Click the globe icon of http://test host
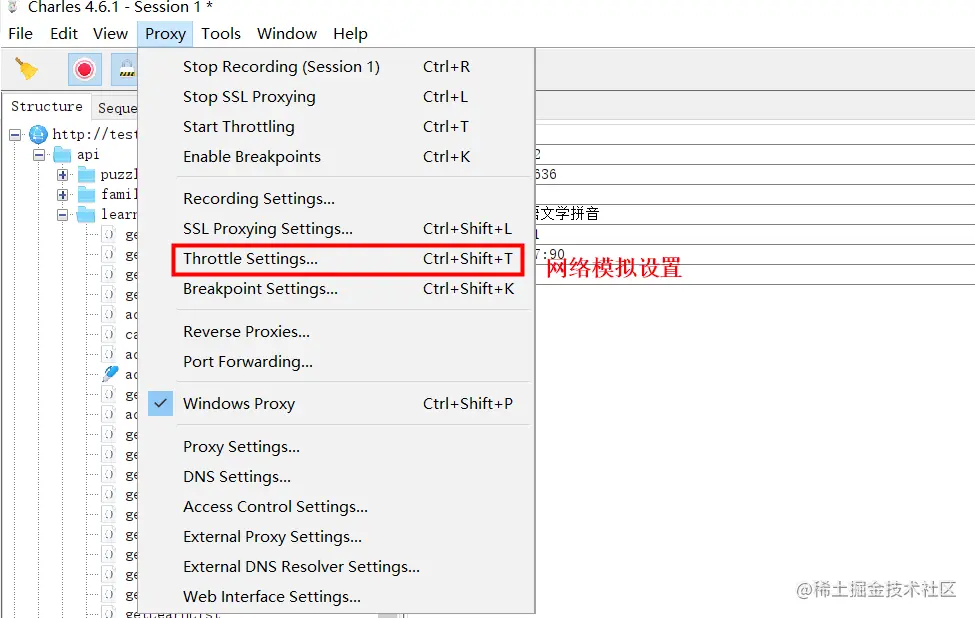This screenshot has width=975, height=618. pos(39,134)
